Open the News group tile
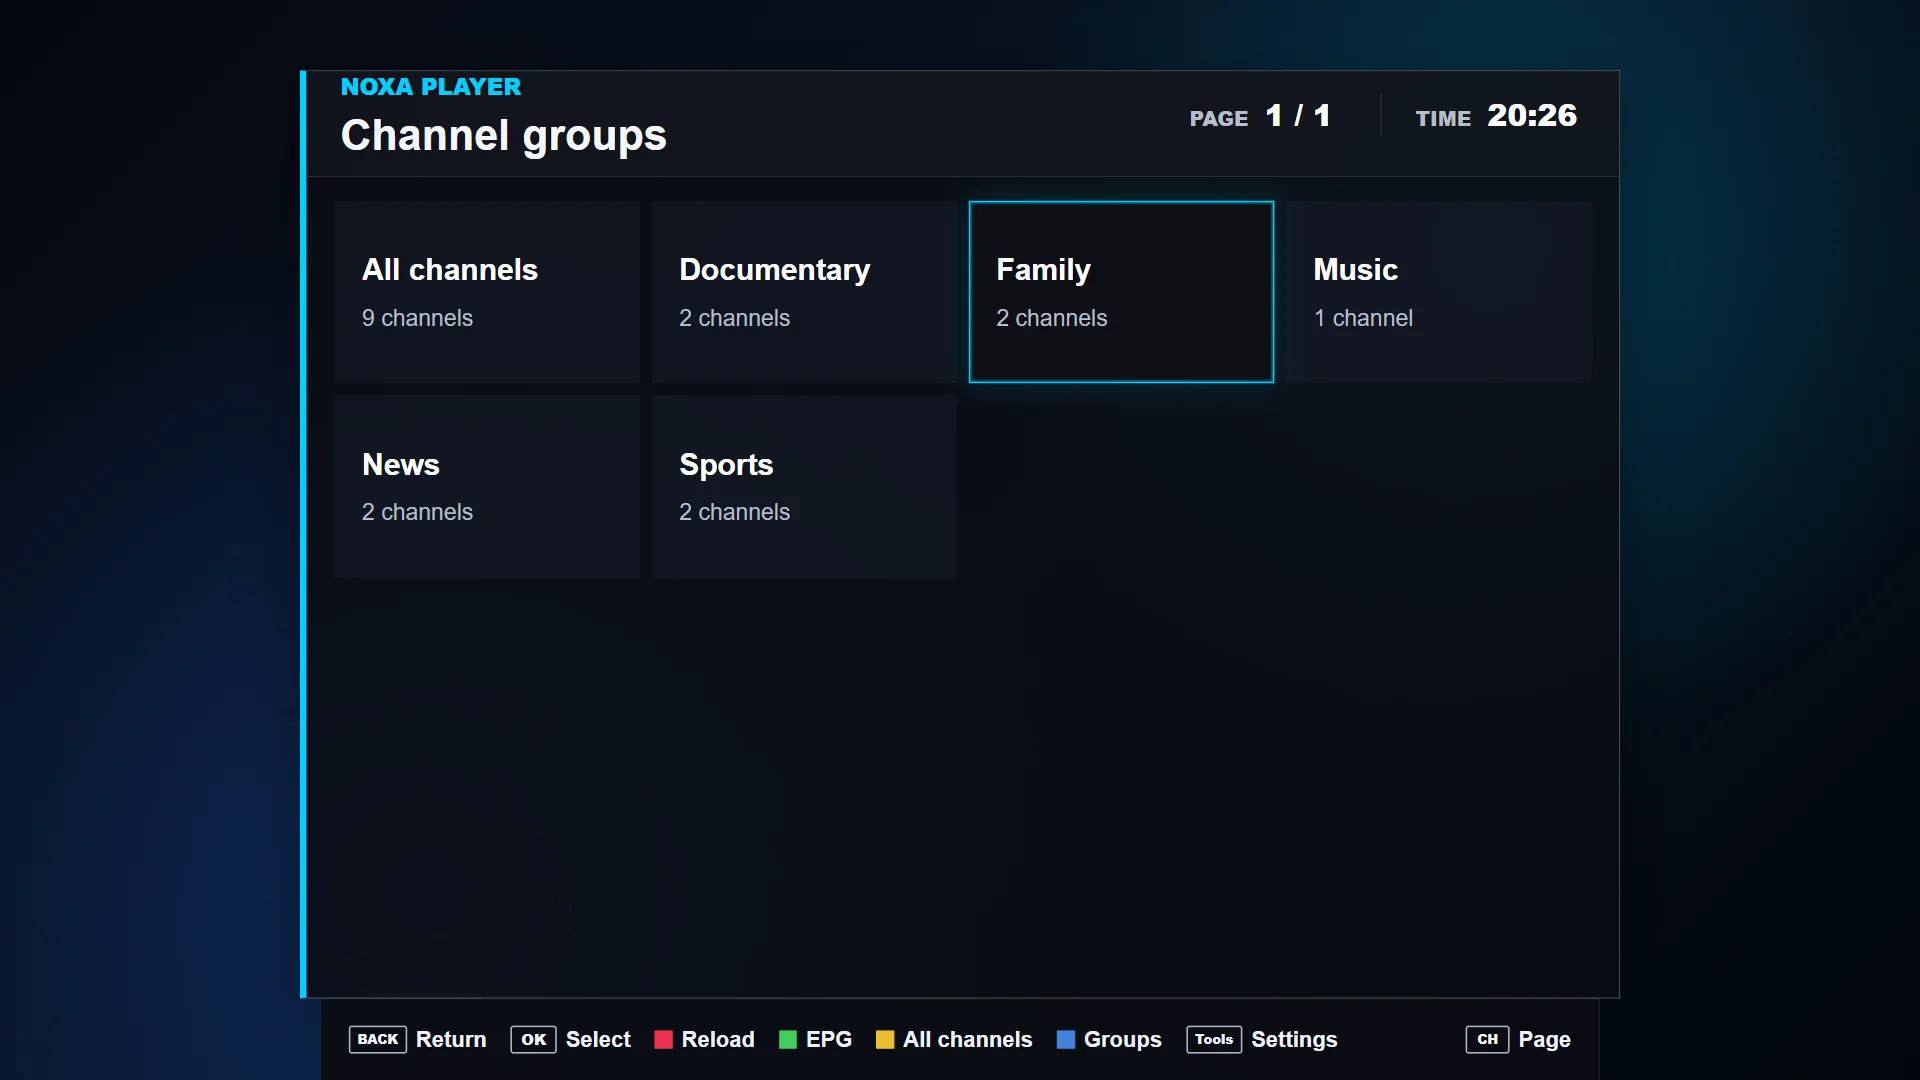The image size is (1920, 1080). (x=487, y=486)
